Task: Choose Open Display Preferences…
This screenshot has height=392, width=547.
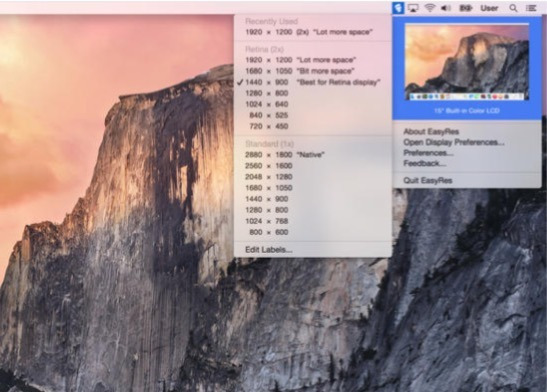Action: [x=454, y=142]
